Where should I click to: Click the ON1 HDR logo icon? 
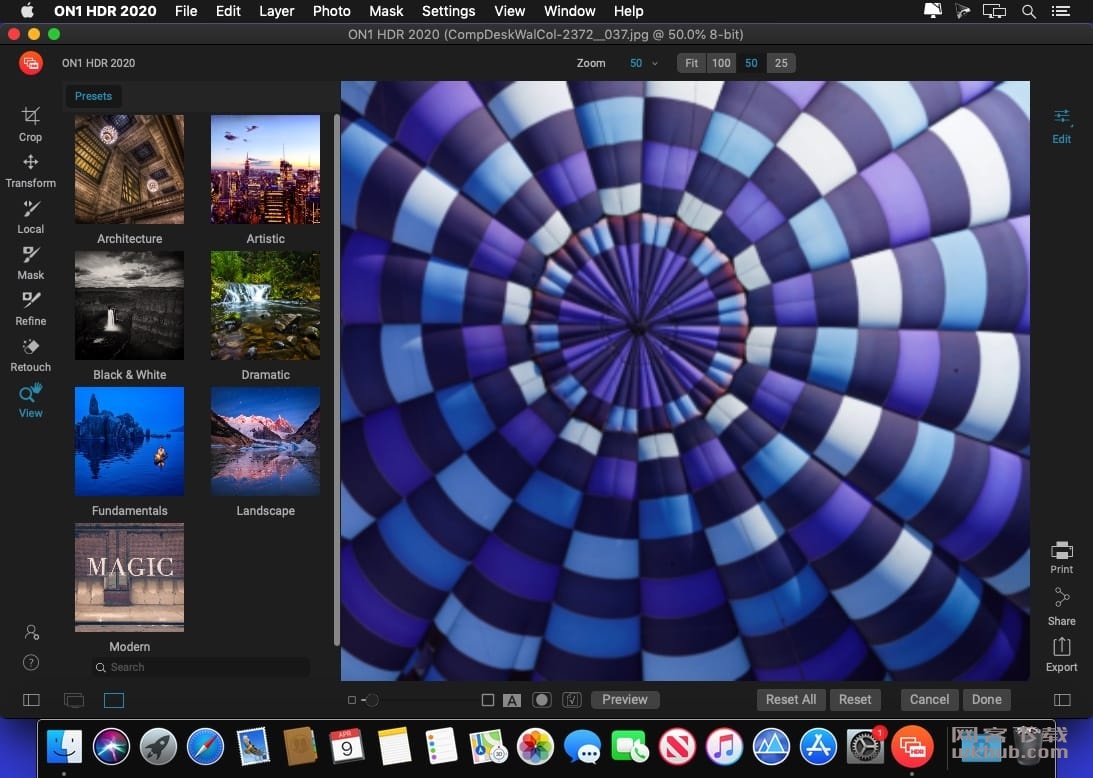[x=31, y=63]
